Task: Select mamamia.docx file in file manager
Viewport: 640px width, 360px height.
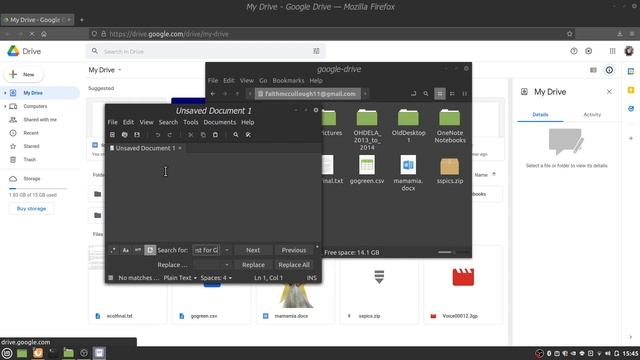Action: pyautogui.click(x=408, y=173)
